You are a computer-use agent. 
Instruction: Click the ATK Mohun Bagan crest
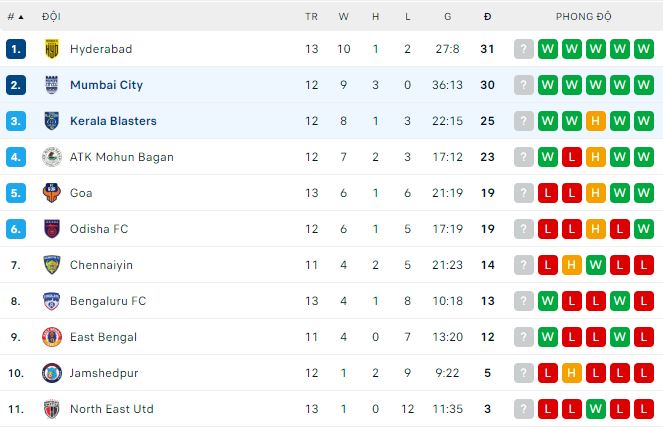(x=51, y=157)
